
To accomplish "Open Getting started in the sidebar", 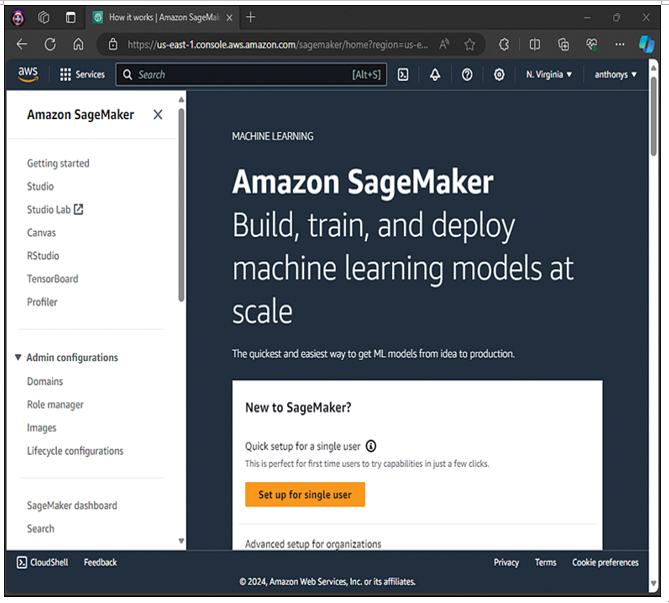I will click(x=58, y=163).
